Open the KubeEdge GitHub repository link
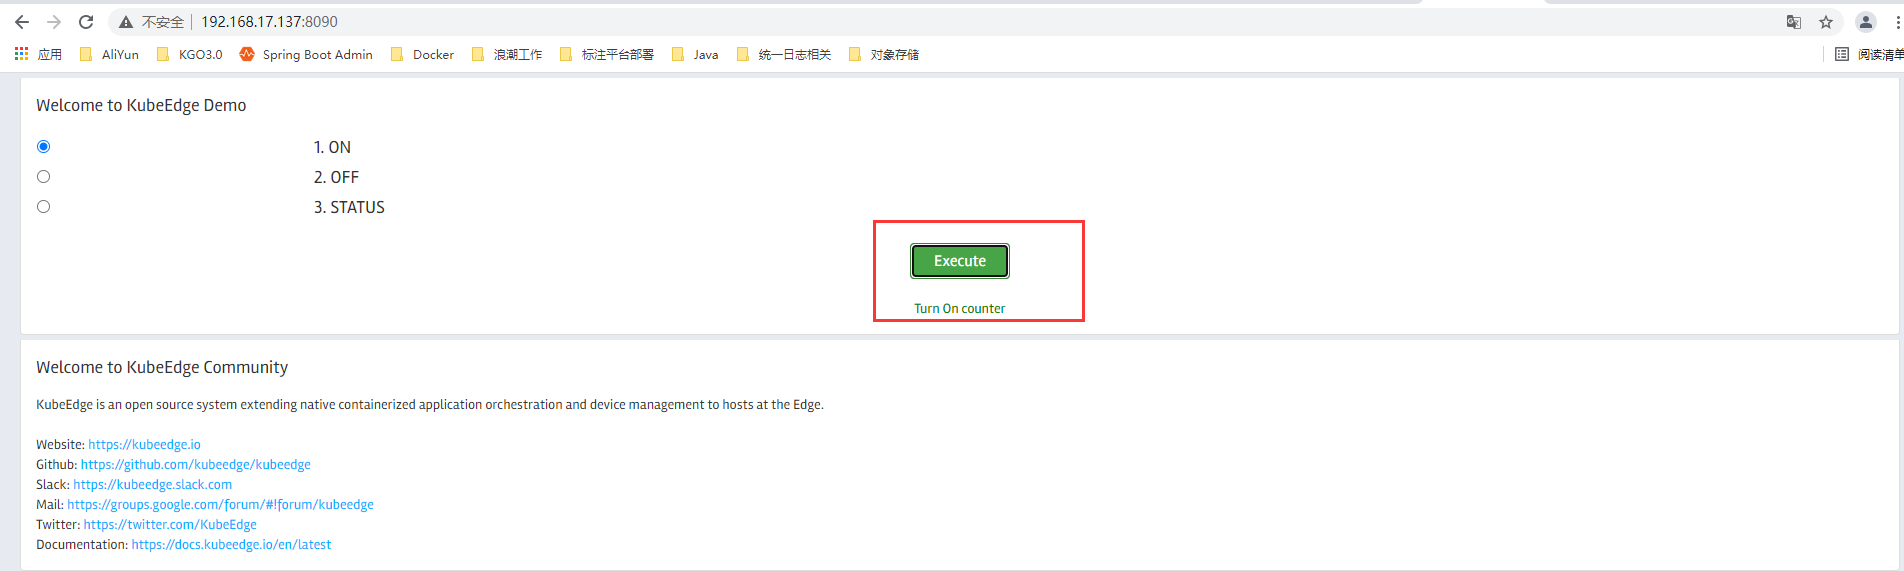 point(196,464)
